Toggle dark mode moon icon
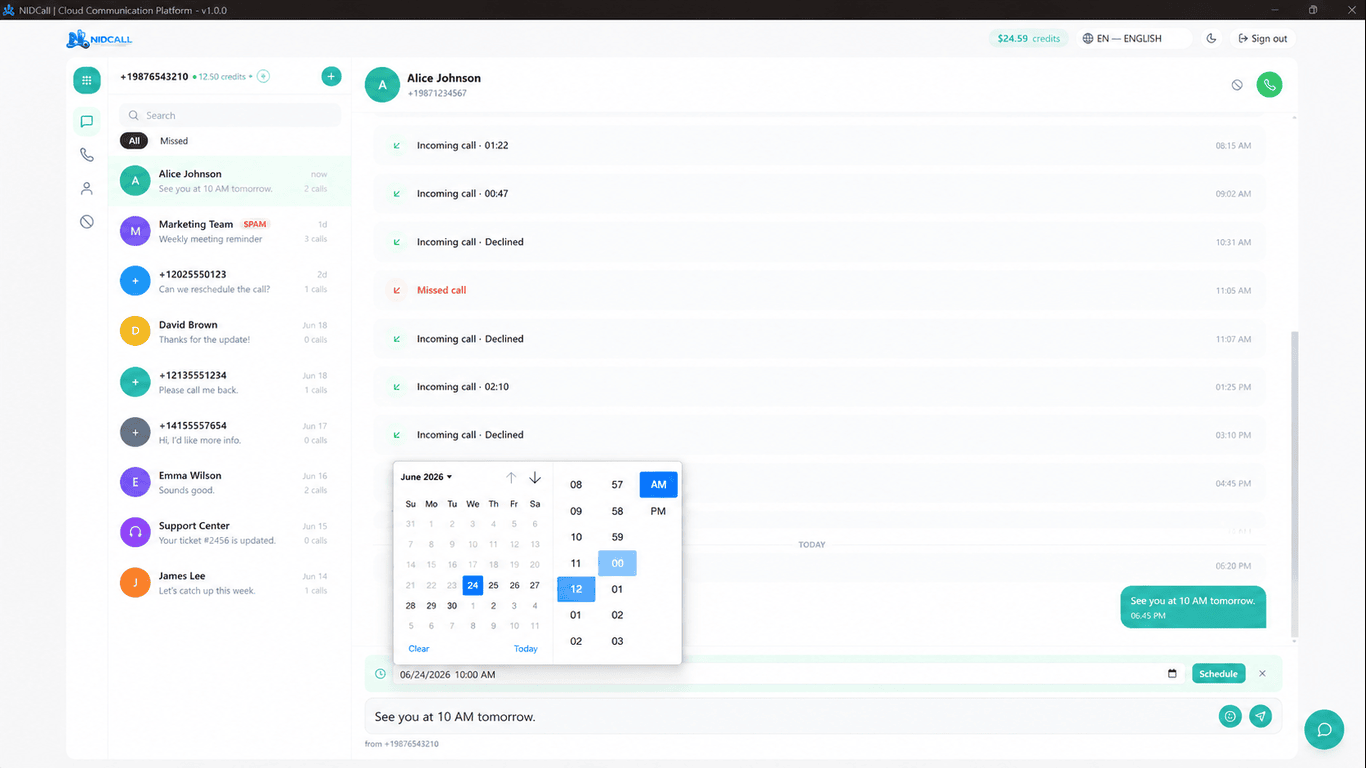The height and width of the screenshot is (768, 1366). click(x=1212, y=39)
